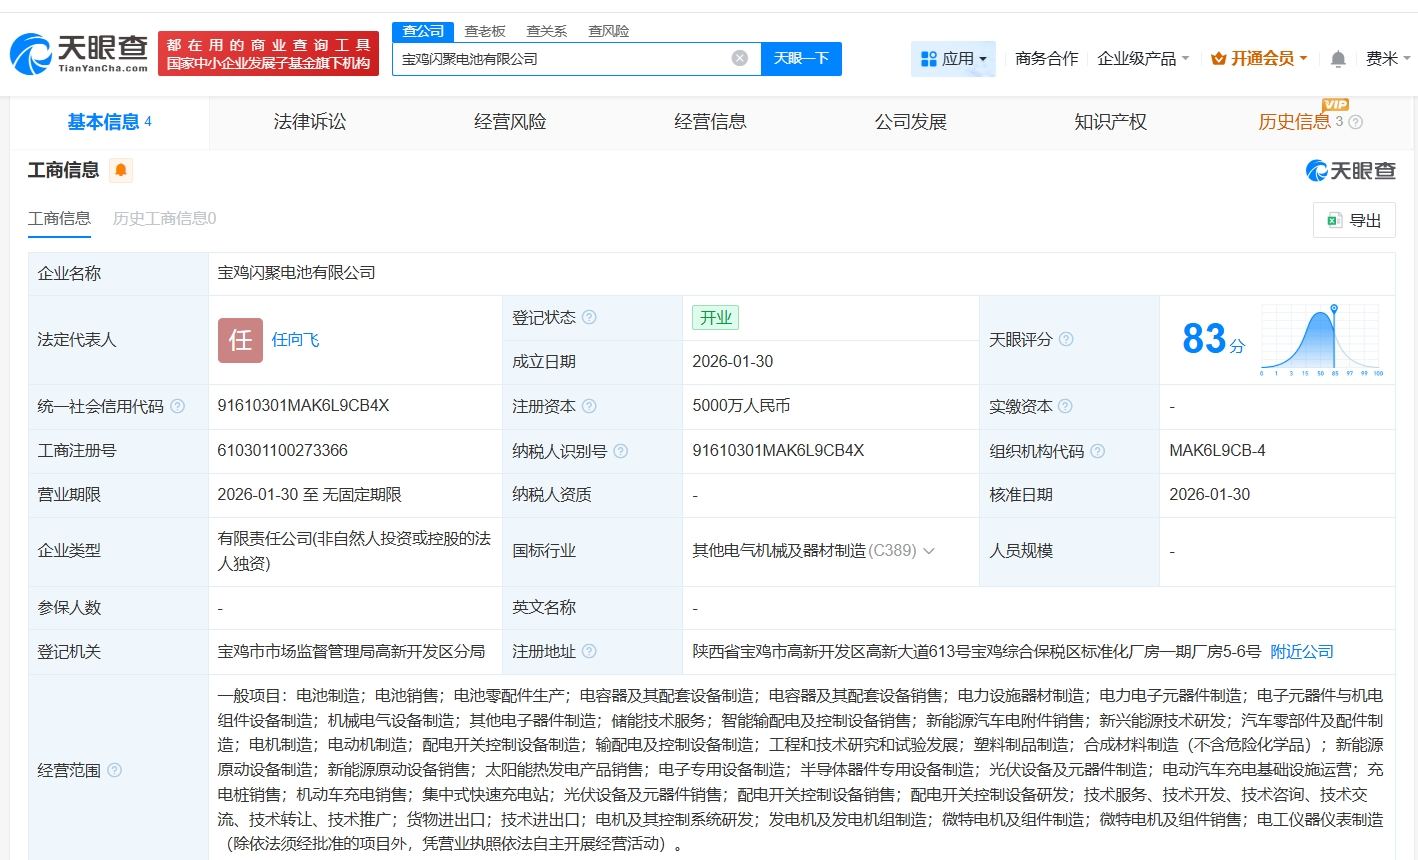This screenshot has width=1418, height=860.
Task: Click help icon next to 天眼评分
Action: pos(1066,340)
